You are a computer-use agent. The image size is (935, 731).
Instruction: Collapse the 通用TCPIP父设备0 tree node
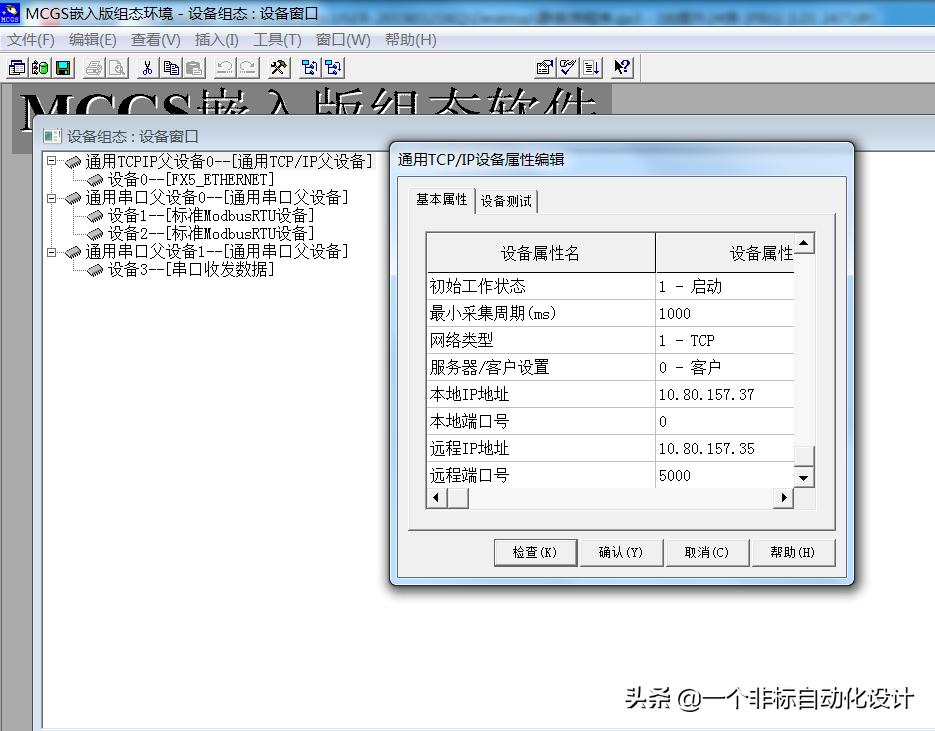point(51,162)
